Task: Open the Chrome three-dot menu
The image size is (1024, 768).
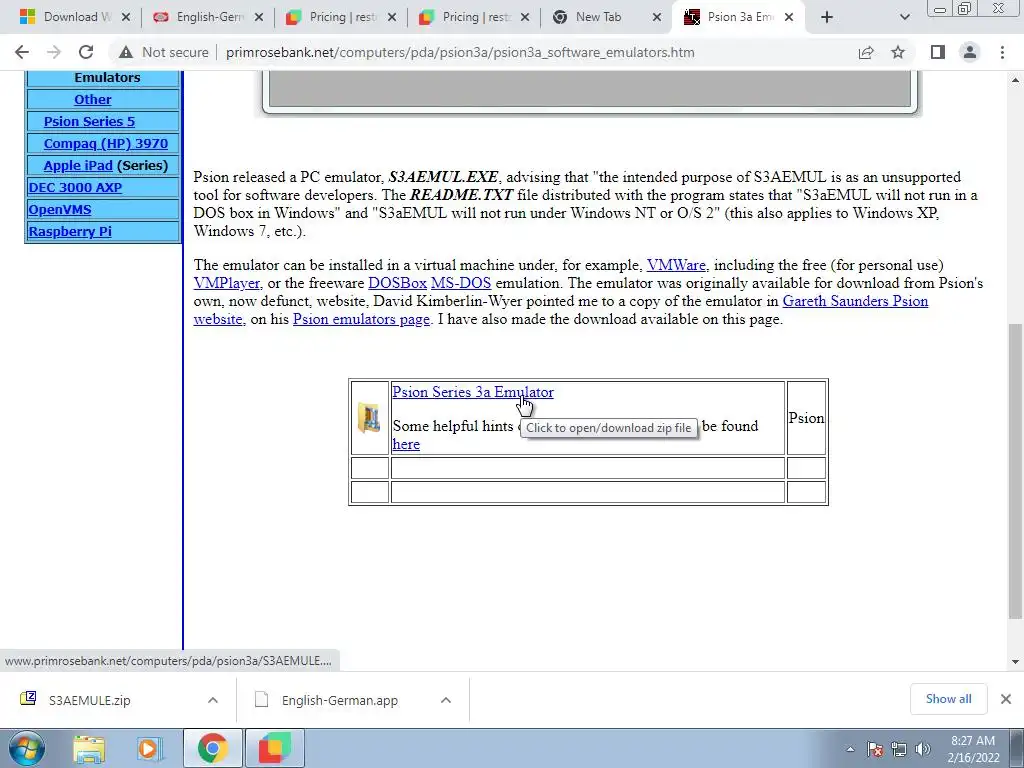Action: pos(1002,52)
